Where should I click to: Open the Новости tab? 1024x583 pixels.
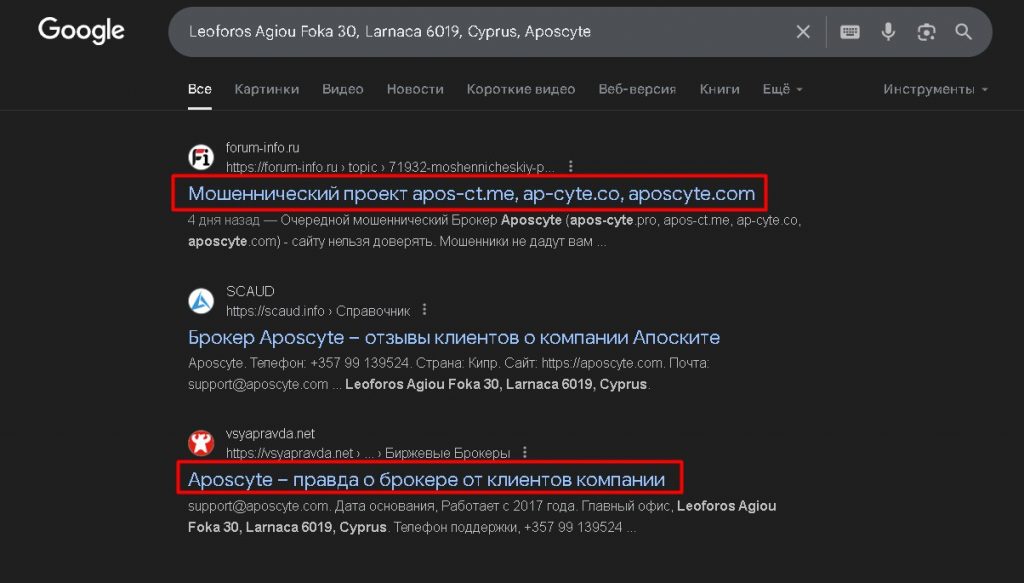tap(415, 89)
